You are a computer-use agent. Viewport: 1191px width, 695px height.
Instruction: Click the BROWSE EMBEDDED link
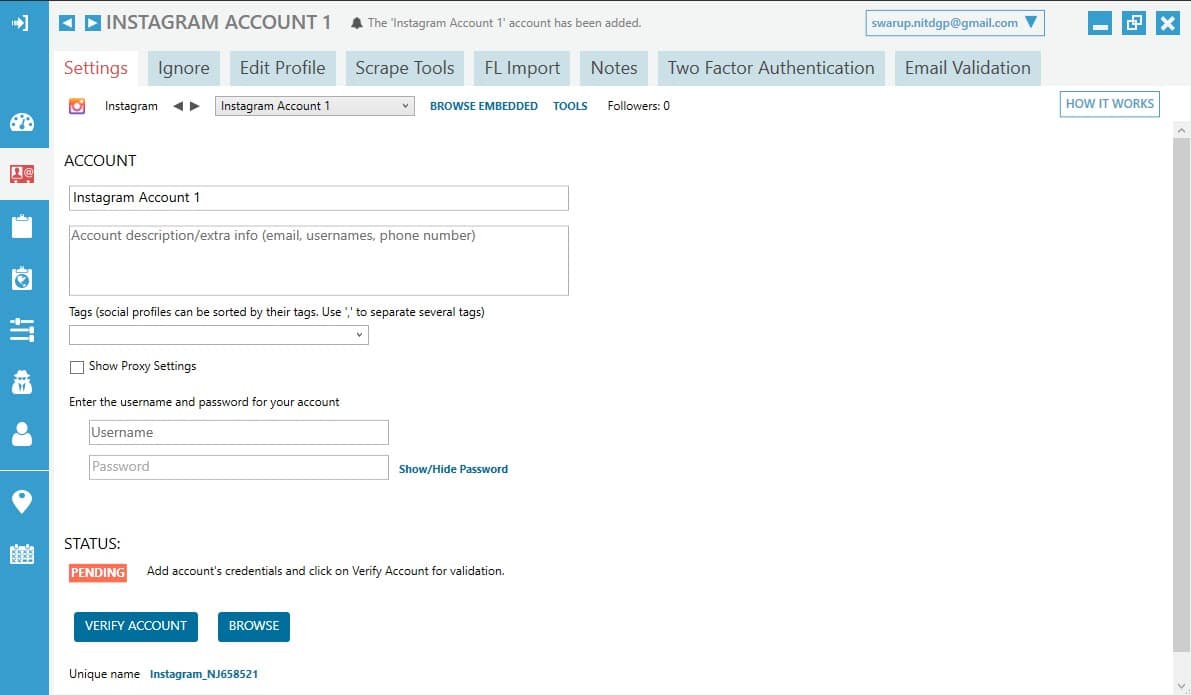point(484,106)
